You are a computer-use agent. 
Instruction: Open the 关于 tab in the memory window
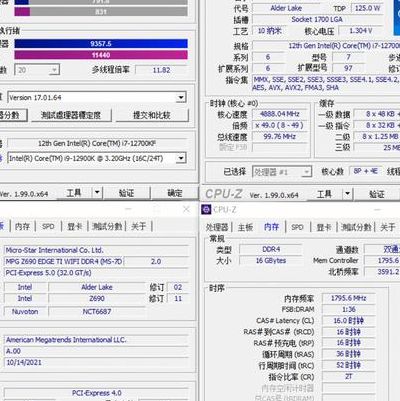tap(388, 227)
